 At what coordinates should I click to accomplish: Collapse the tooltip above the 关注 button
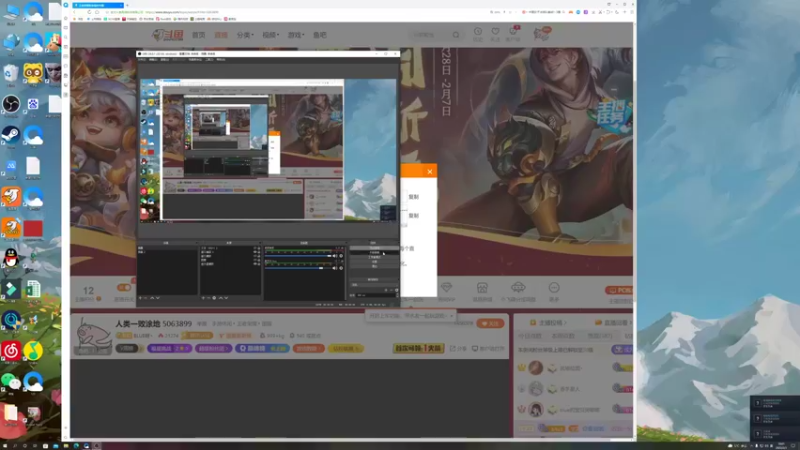pos(452,316)
